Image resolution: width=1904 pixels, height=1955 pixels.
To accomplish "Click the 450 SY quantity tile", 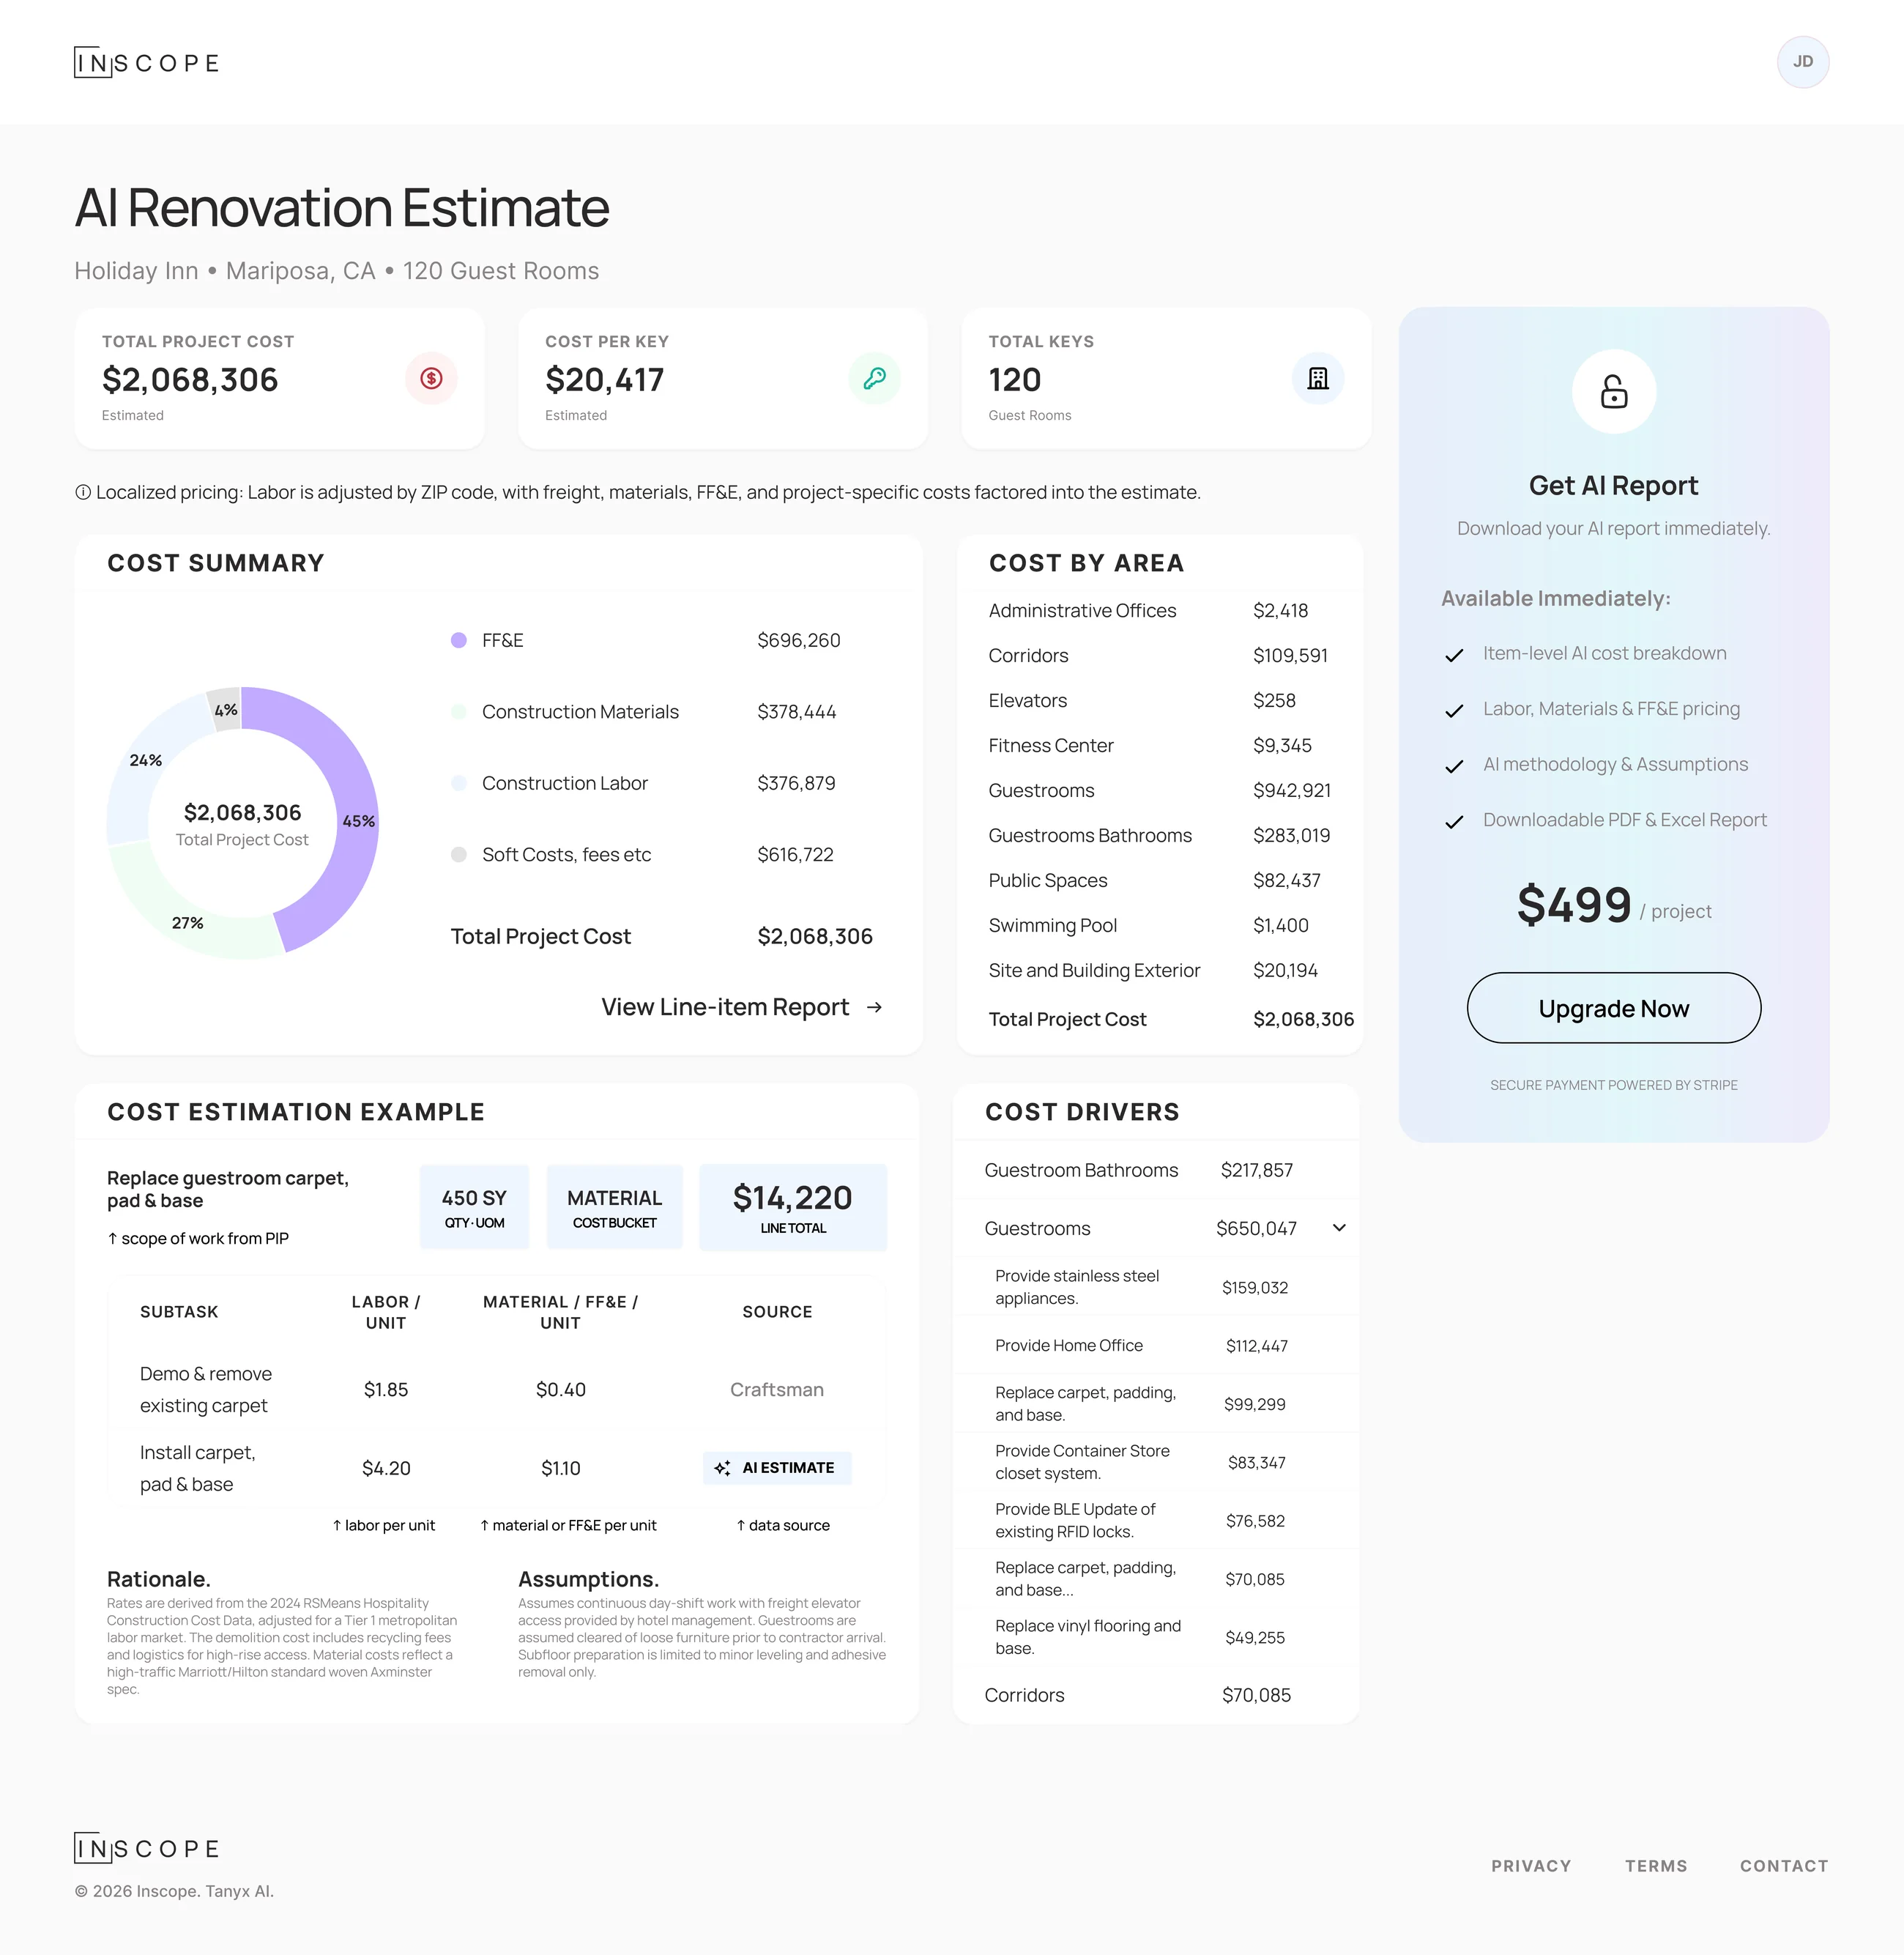I will tap(474, 1207).
